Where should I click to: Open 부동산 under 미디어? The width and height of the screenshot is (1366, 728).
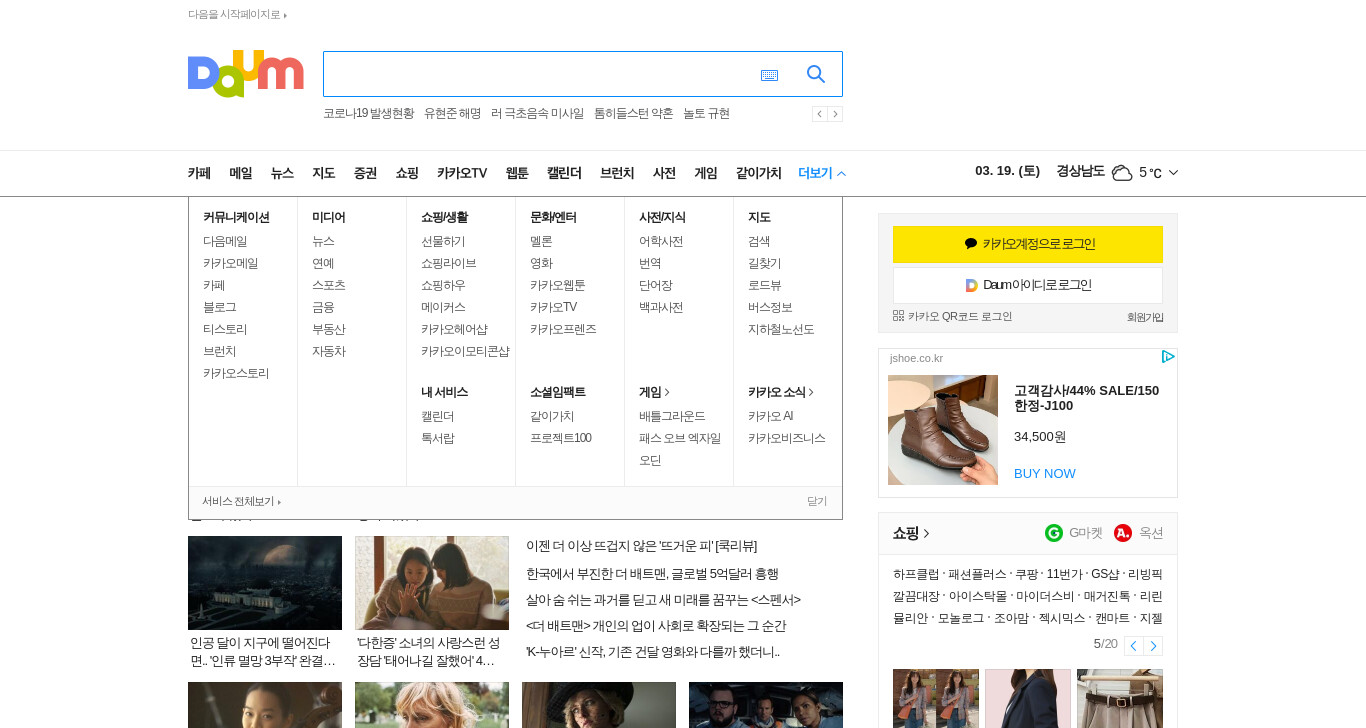pos(329,329)
